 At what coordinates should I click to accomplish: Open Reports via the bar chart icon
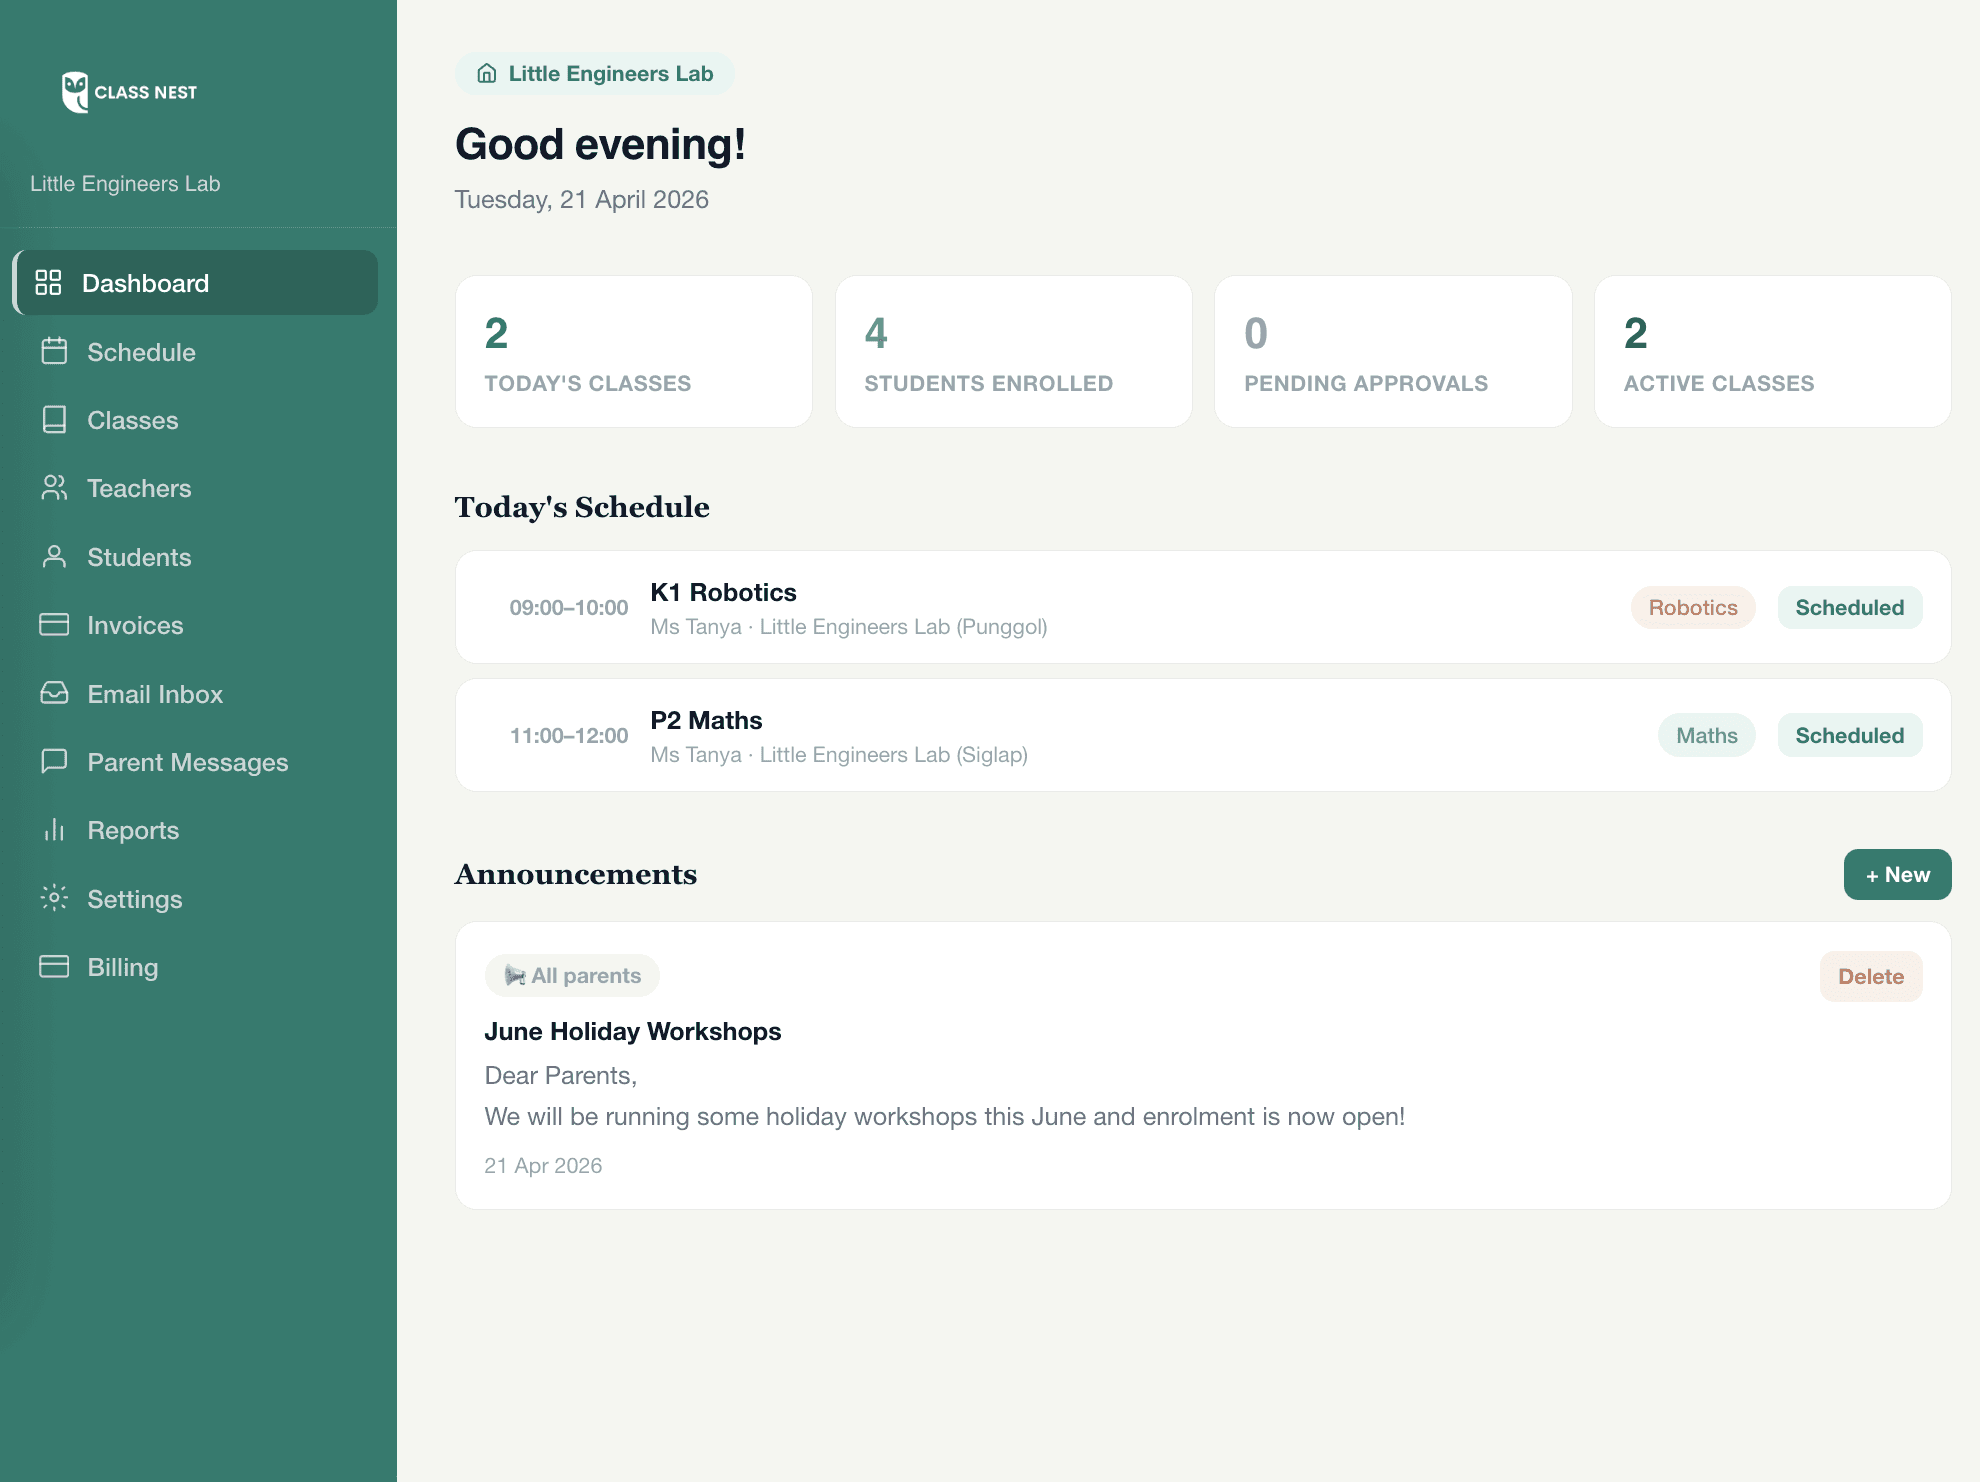tap(53, 830)
